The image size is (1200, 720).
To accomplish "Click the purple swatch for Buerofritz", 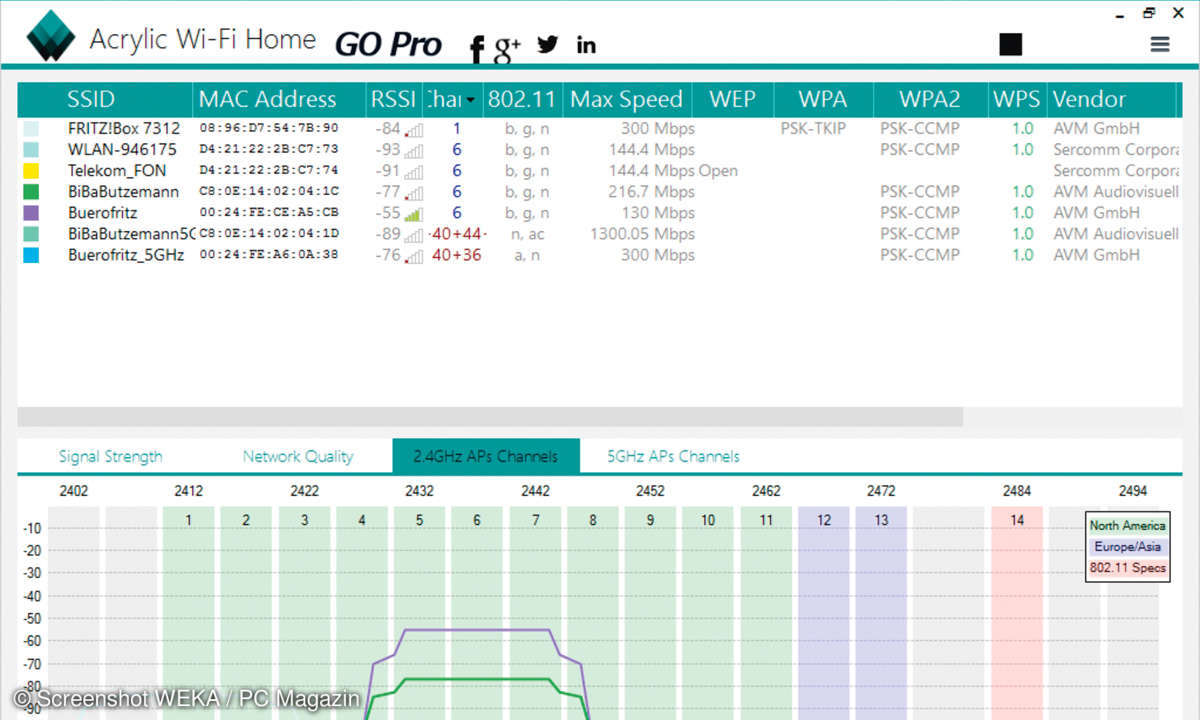I will pyautogui.click(x=31, y=213).
